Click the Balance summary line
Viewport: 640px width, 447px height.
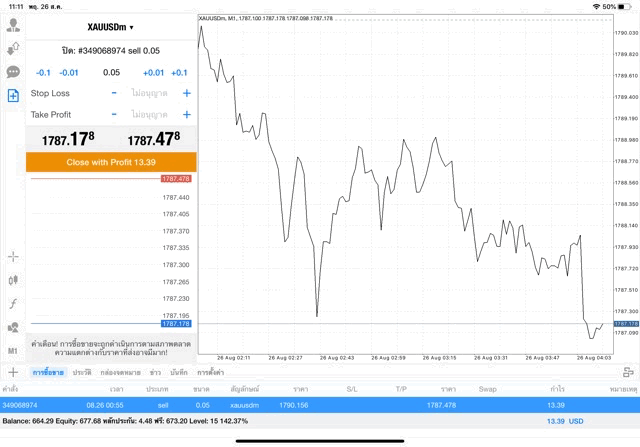tap(125, 421)
